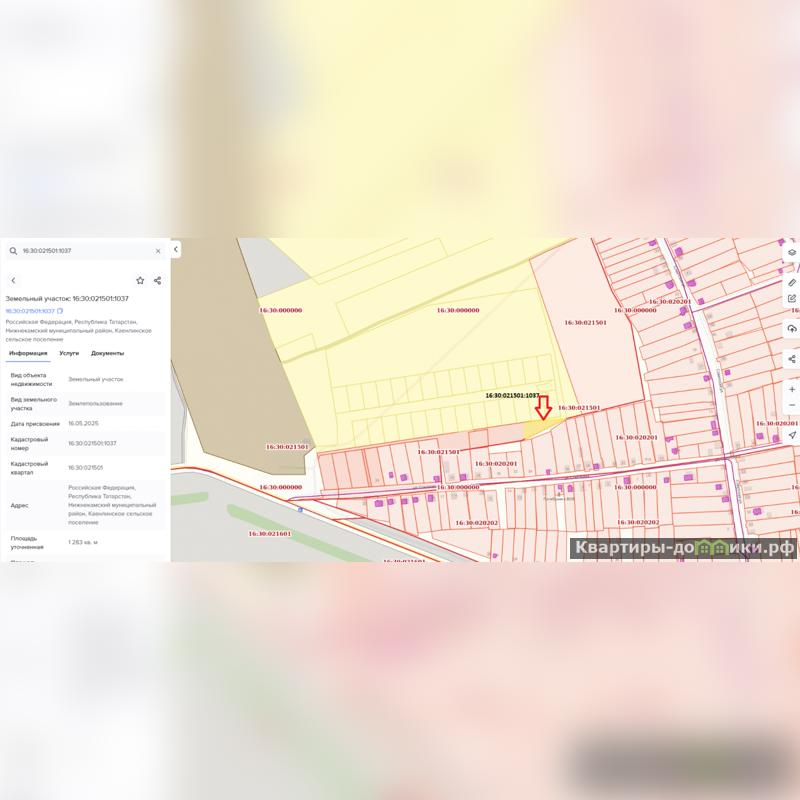Zoom out on the map

(x=792, y=405)
